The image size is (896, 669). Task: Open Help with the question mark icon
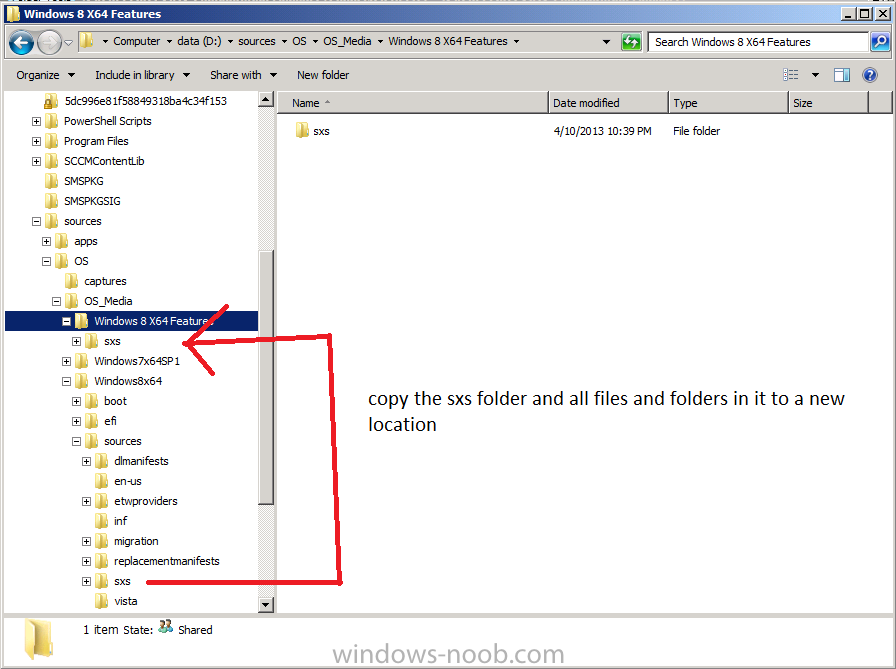(x=870, y=75)
